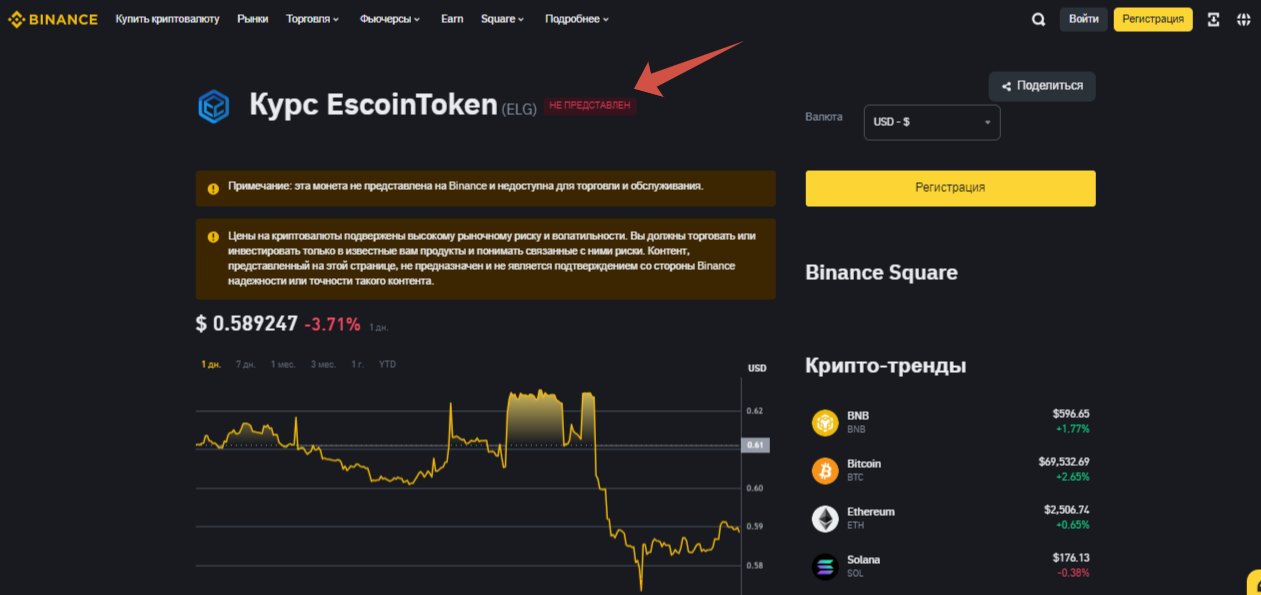Select the 7 дн. chart range
The height and width of the screenshot is (595, 1261).
(x=245, y=364)
